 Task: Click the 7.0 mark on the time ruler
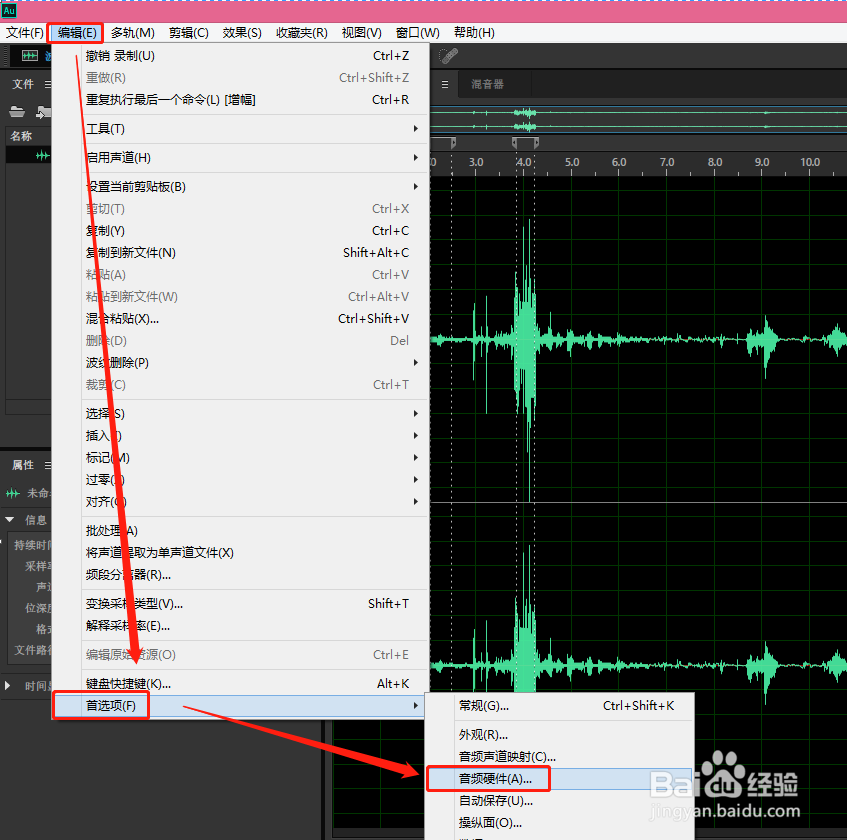click(x=667, y=162)
